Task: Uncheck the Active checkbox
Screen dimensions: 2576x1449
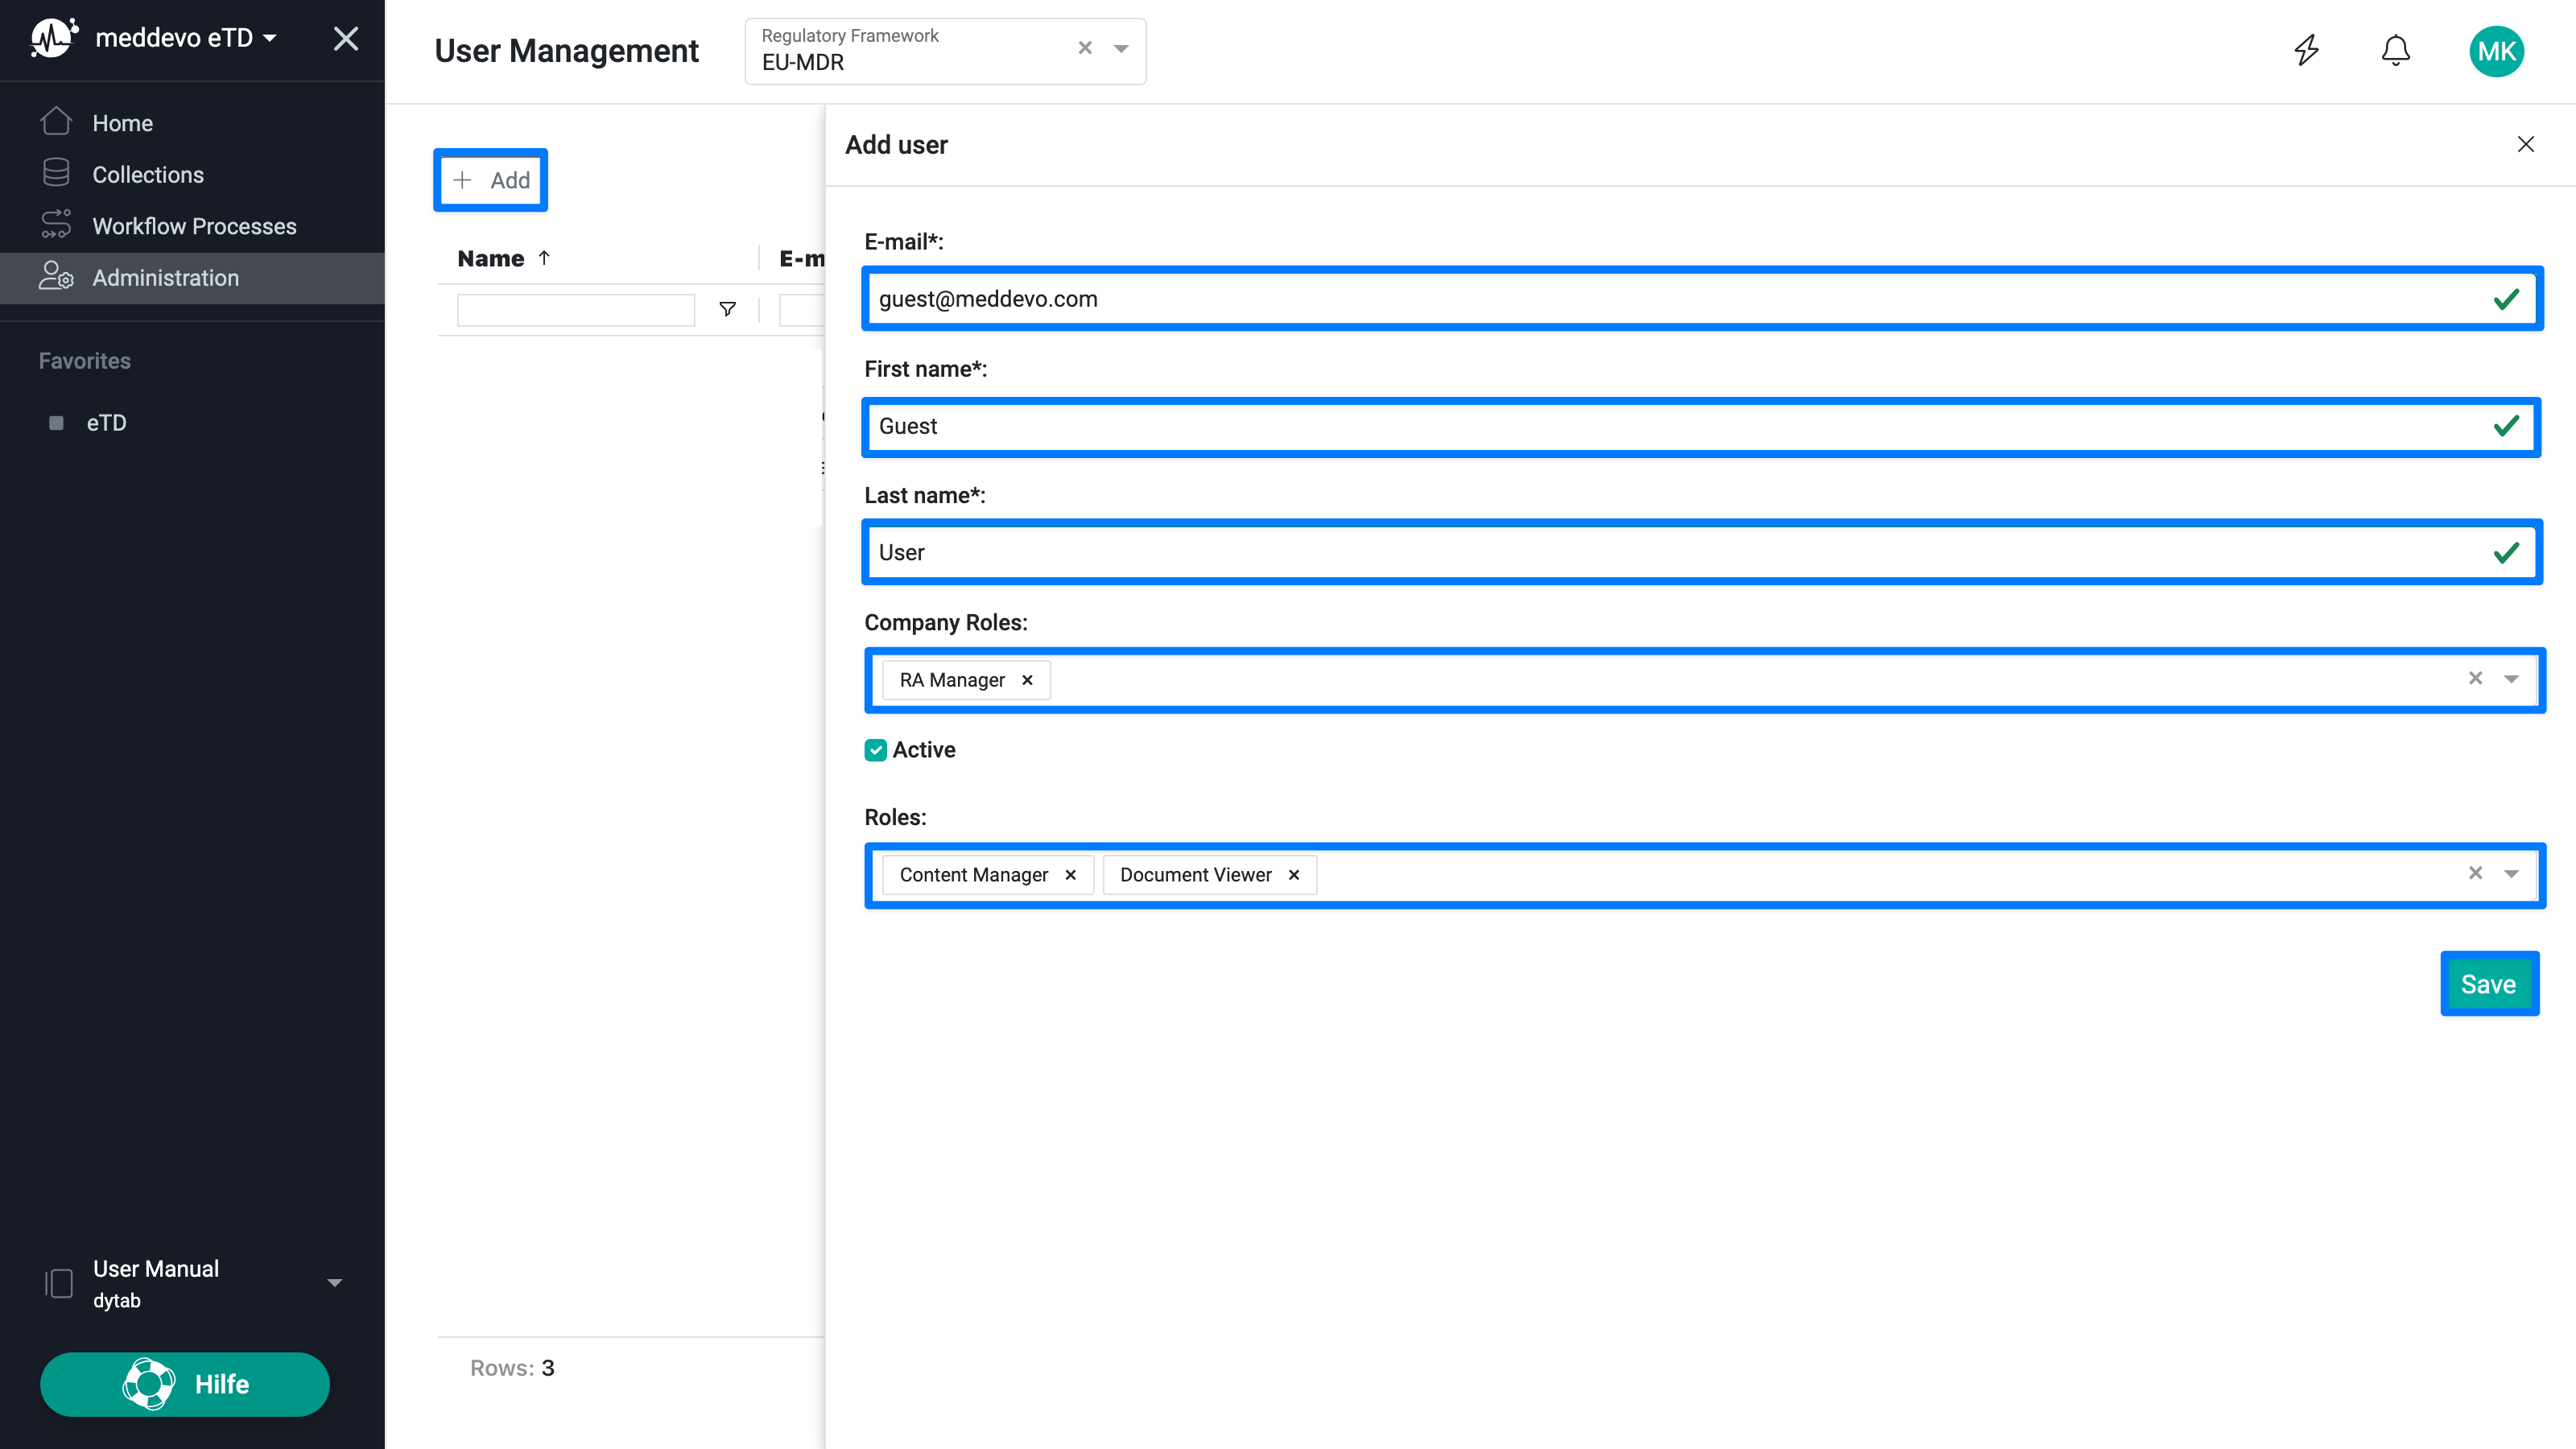Action: tap(876, 750)
